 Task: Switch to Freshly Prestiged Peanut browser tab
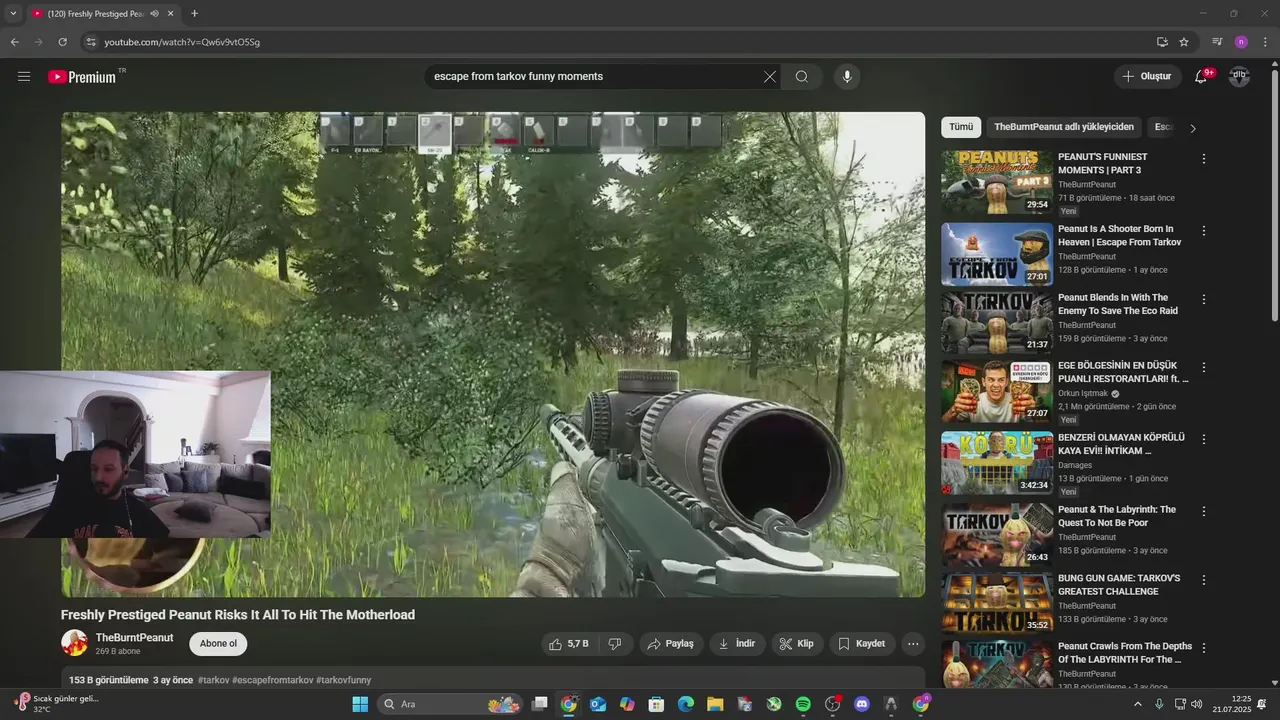(102, 14)
